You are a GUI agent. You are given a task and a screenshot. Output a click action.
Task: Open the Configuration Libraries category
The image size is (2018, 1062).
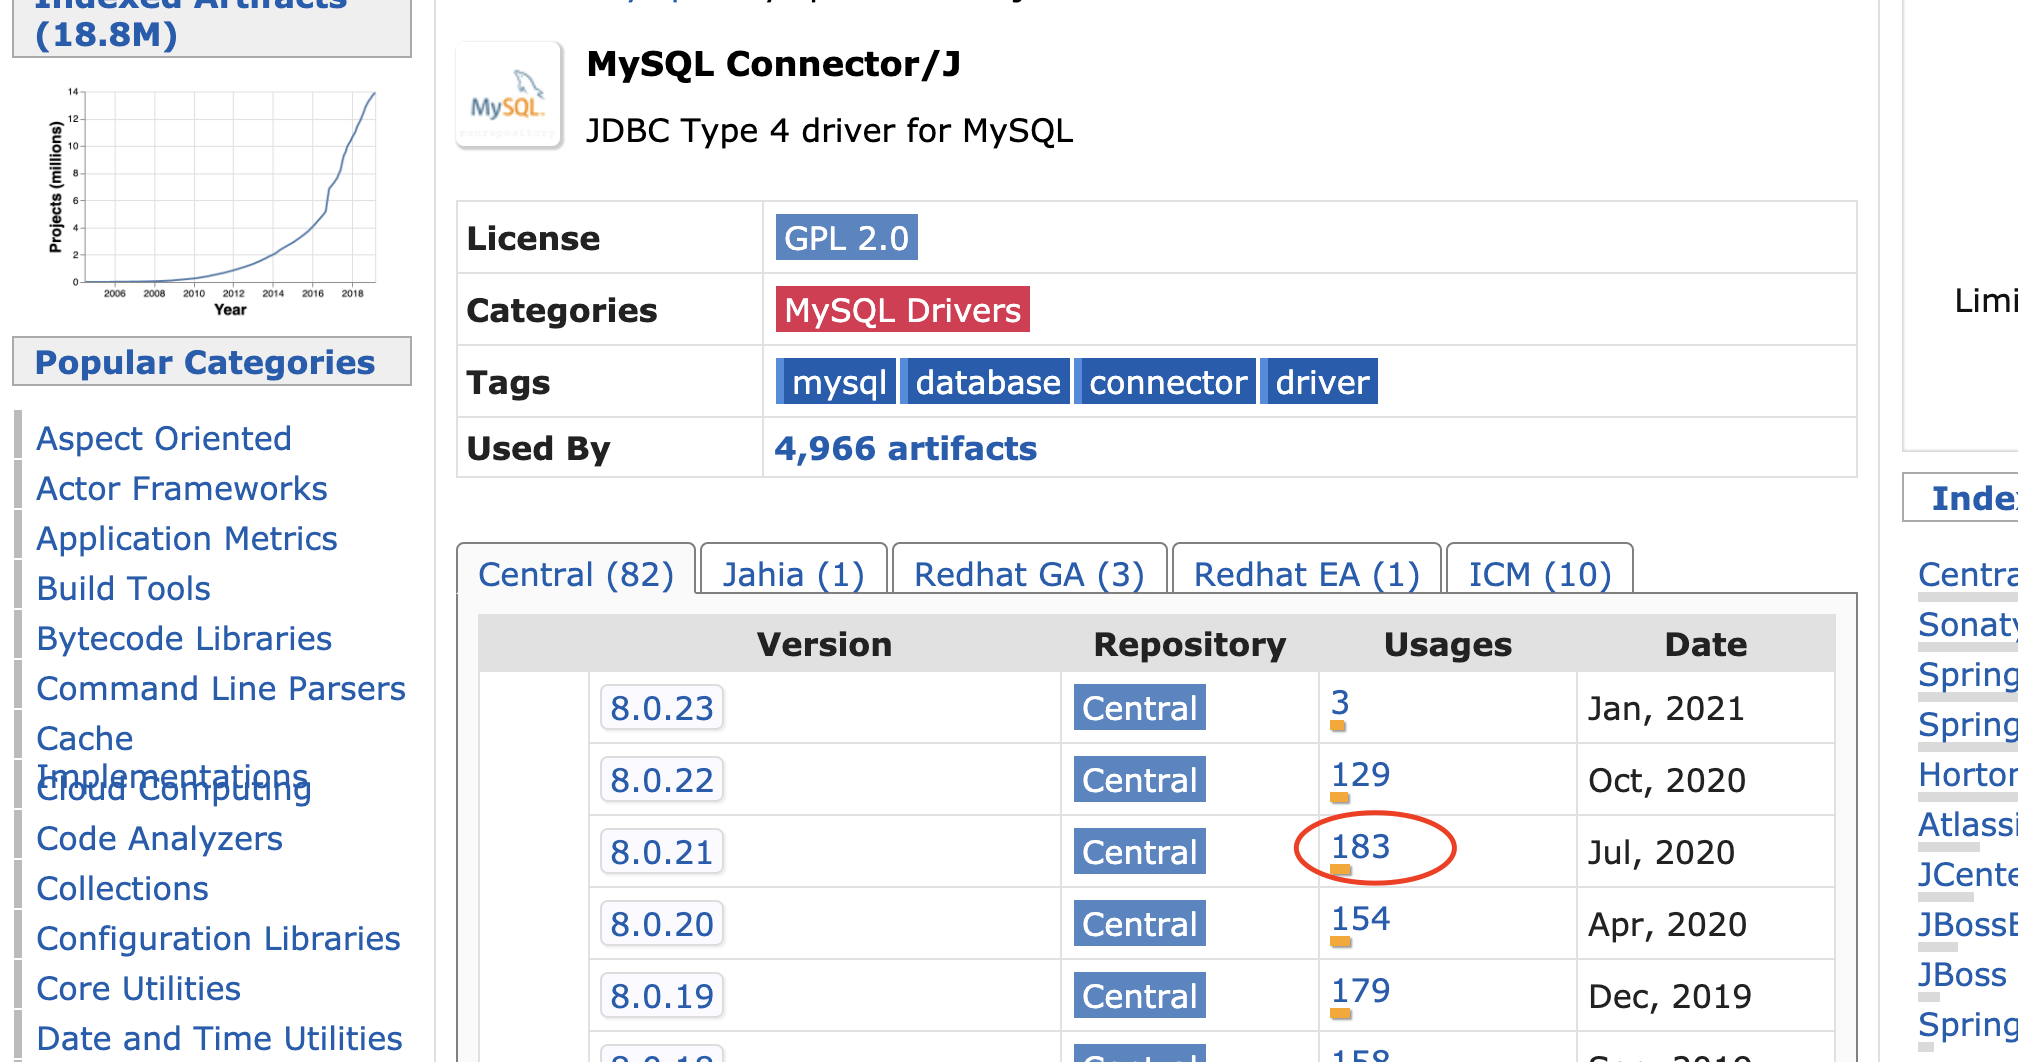point(218,938)
